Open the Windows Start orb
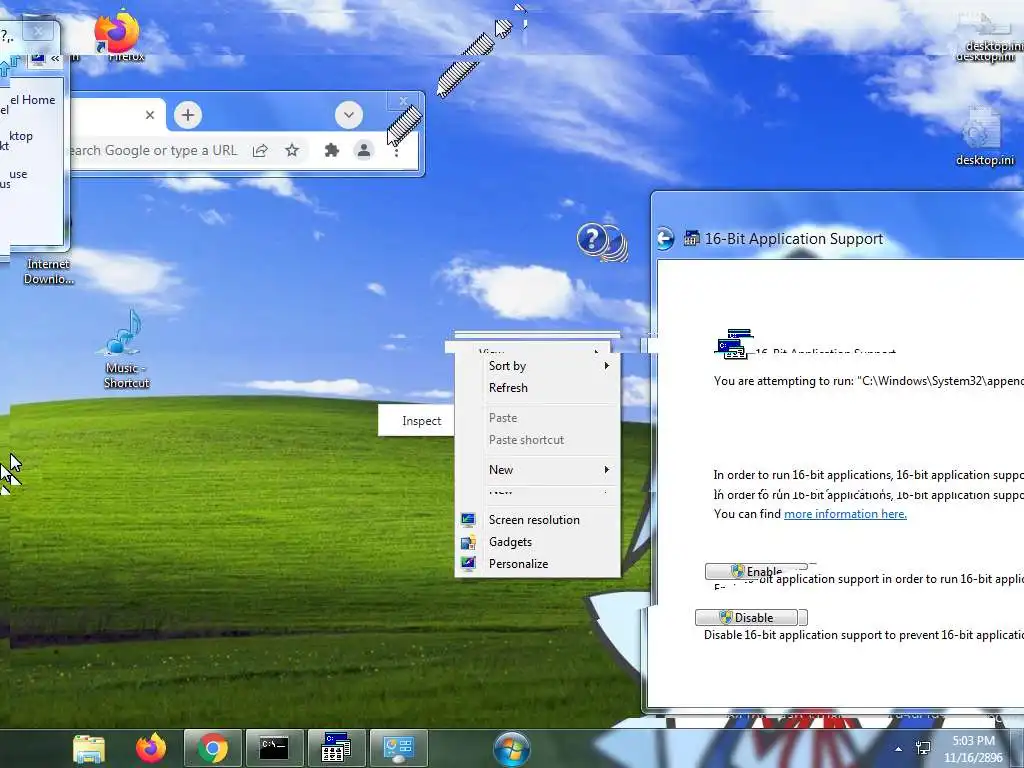Viewport: 1024px width, 768px height. coord(512,750)
